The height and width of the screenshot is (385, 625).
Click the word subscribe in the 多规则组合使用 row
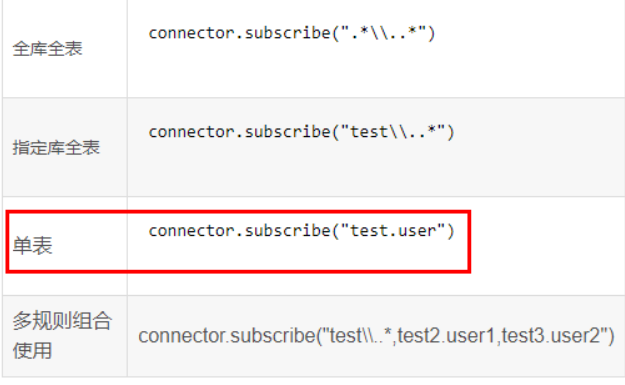(273, 336)
